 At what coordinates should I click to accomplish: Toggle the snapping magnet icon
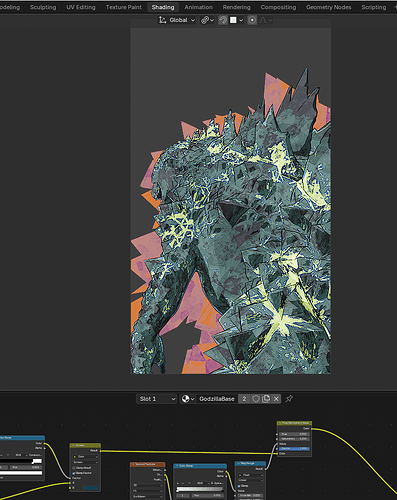[x=223, y=20]
